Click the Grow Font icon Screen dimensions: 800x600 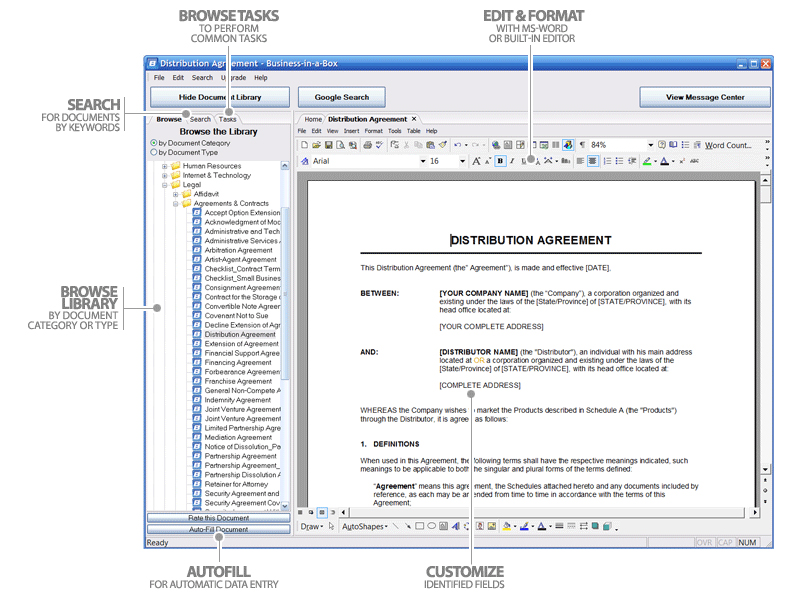[476, 161]
